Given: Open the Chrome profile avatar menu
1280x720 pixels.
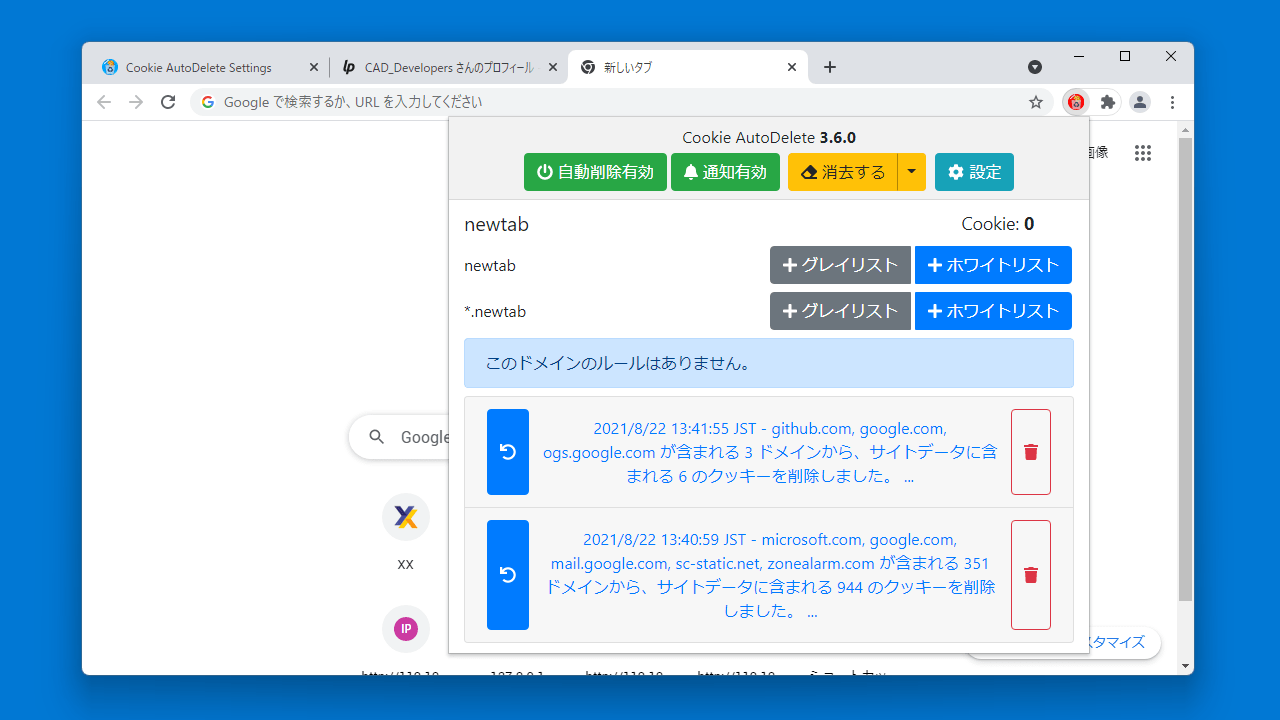Looking at the screenshot, I should pyautogui.click(x=1140, y=102).
